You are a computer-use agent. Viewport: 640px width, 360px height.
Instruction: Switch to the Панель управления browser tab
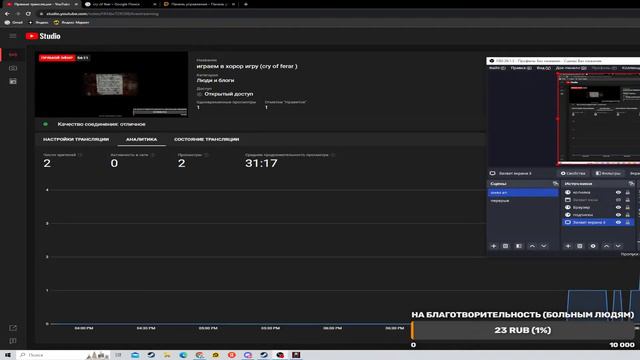pyautogui.click(x=199, y=4)
